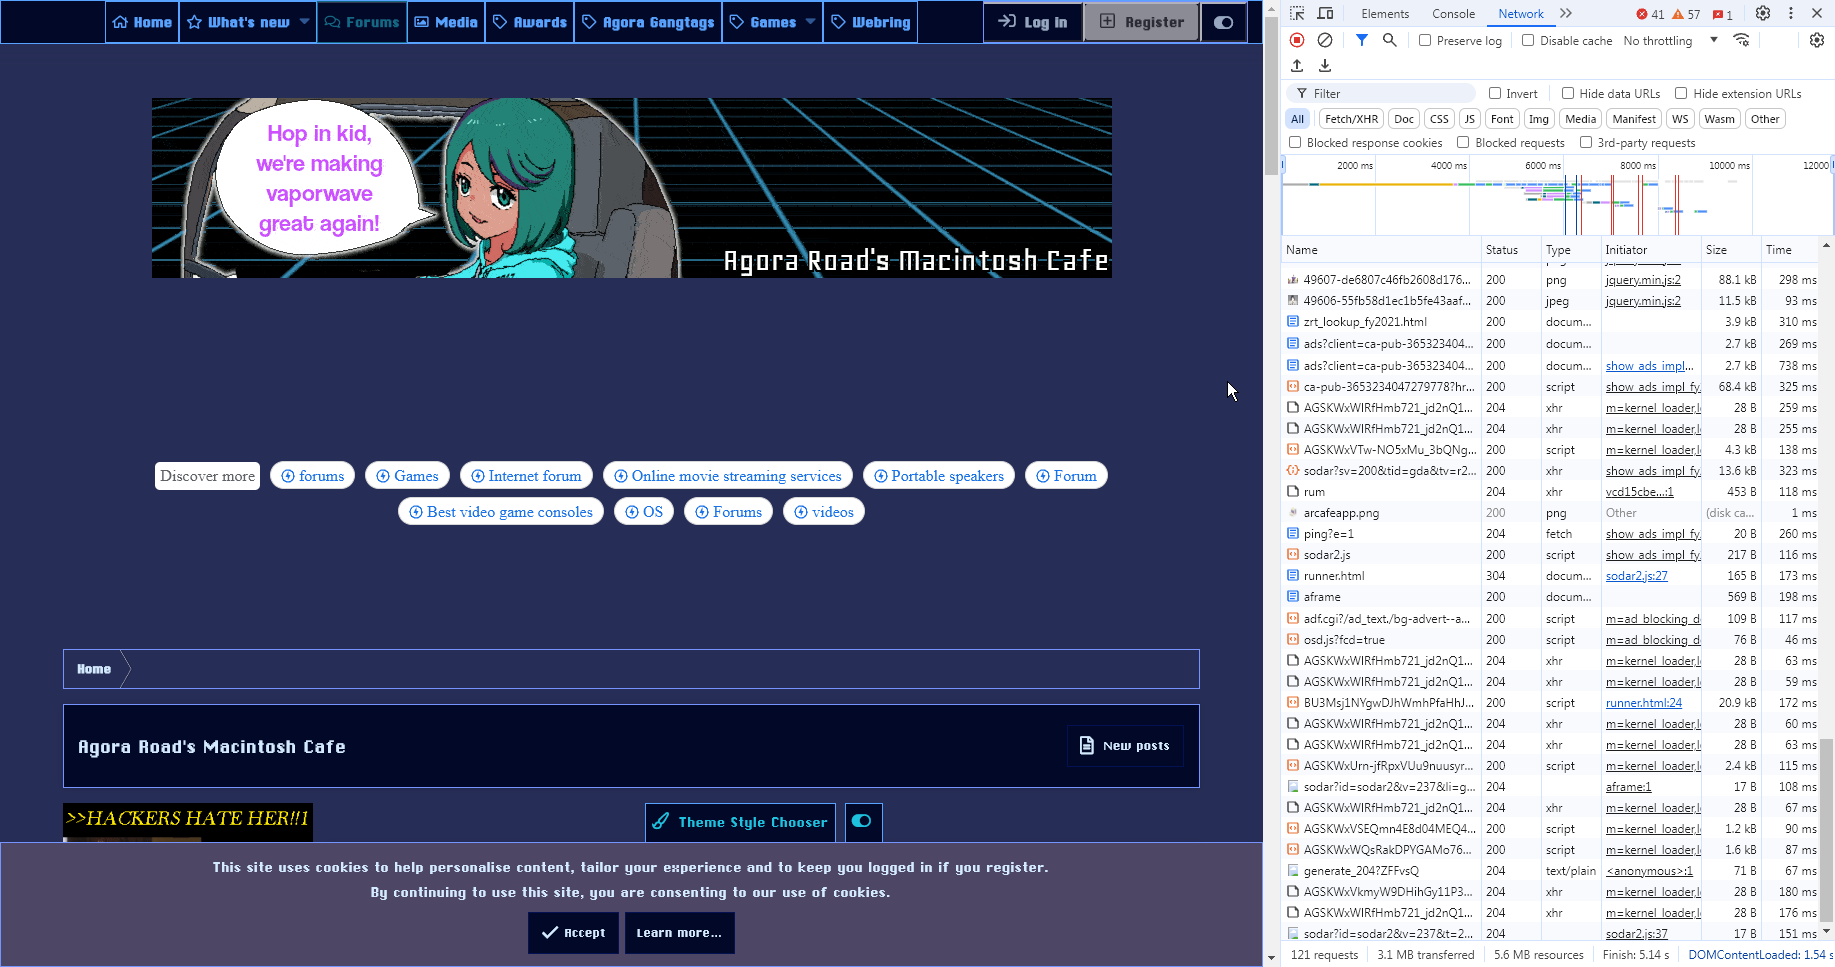
Task: Switch to the Console tab
Action: coord(1453,14)
